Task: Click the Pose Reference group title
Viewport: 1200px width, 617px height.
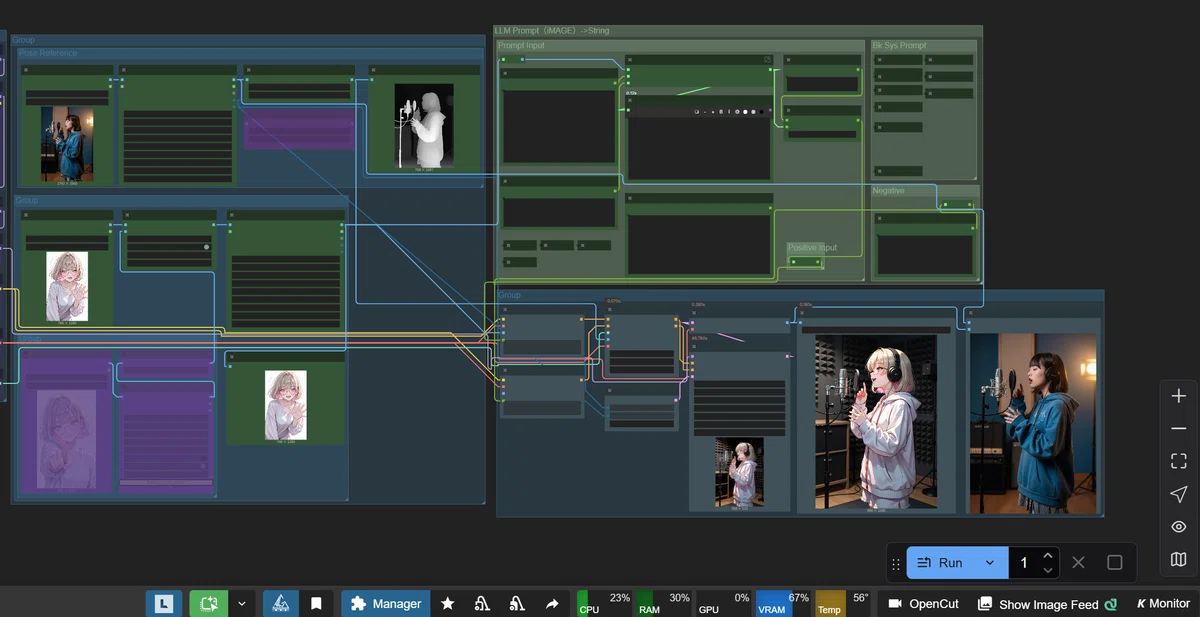Action: click(x=48, y=53)
